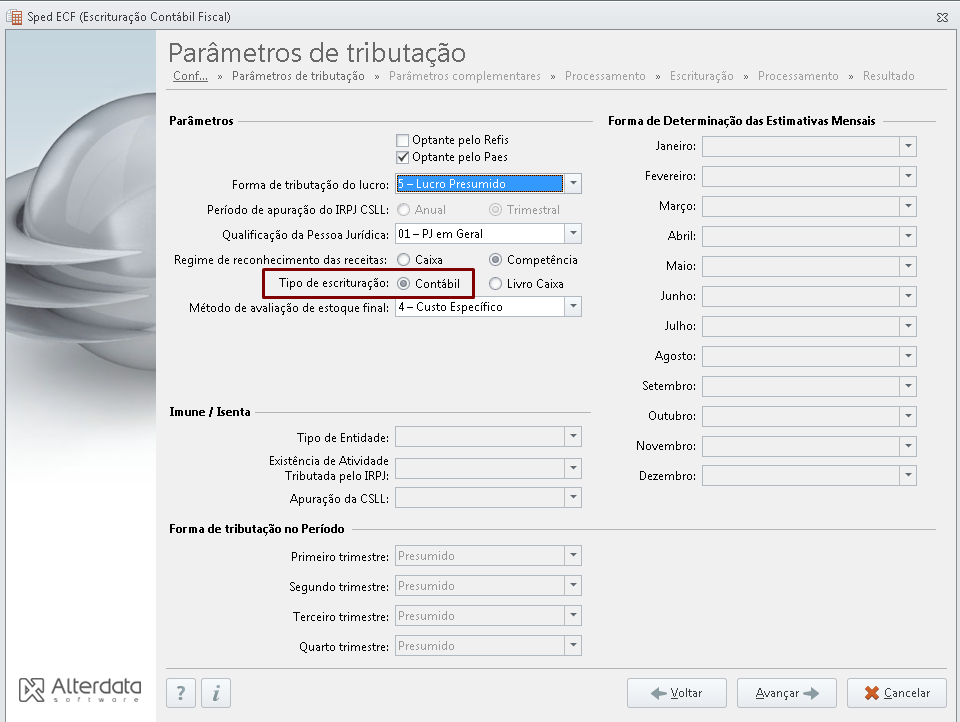Open the Julho estimativa dropdown
This screenshot has height=722, width=960.
point(908,326)
